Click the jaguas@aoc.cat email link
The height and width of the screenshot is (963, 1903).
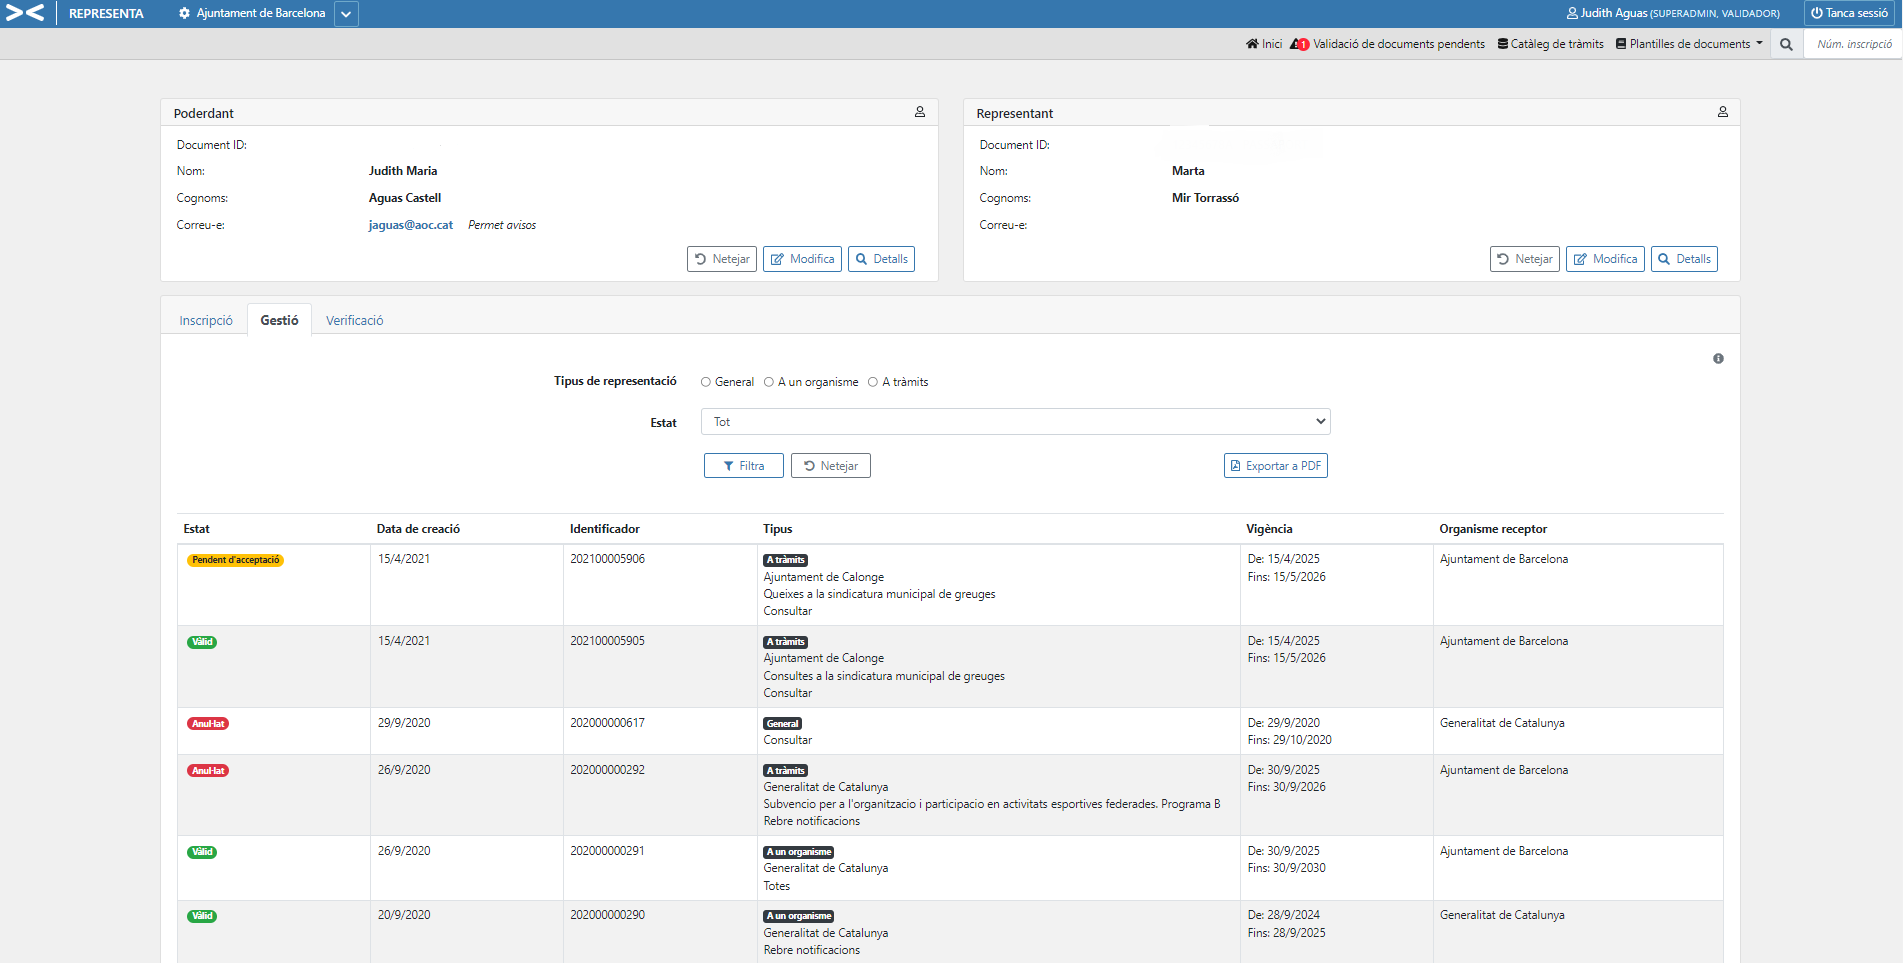click(411, 225)
